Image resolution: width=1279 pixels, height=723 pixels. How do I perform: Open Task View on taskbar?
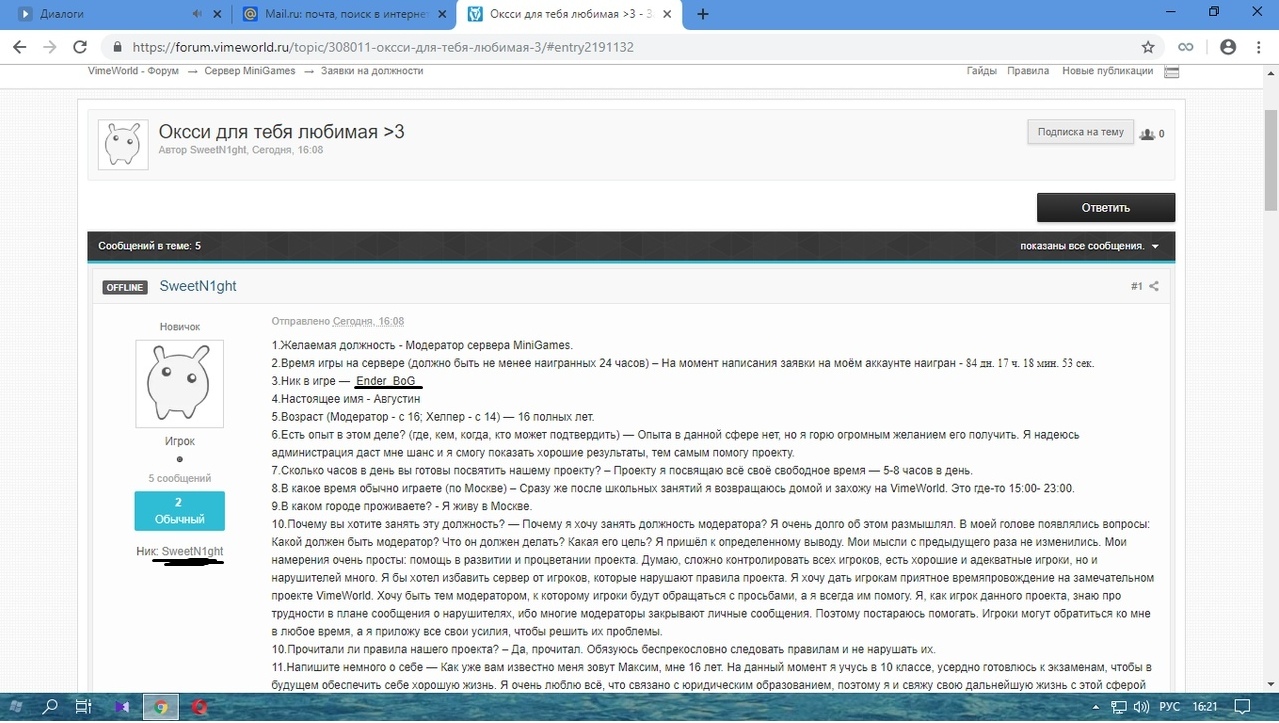[84, 707]
